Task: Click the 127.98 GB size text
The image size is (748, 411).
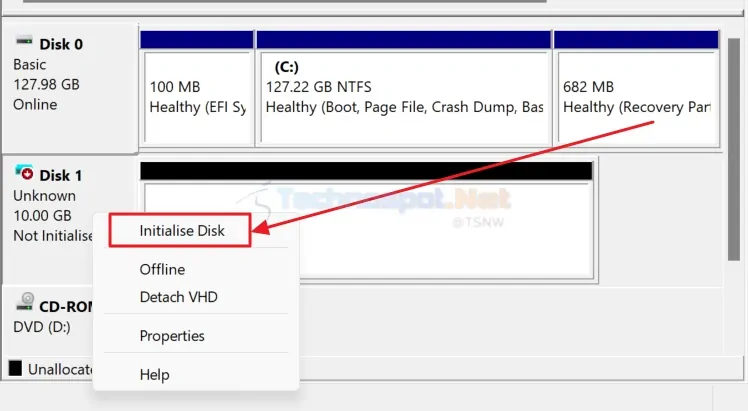Action: tap(46, 84)
